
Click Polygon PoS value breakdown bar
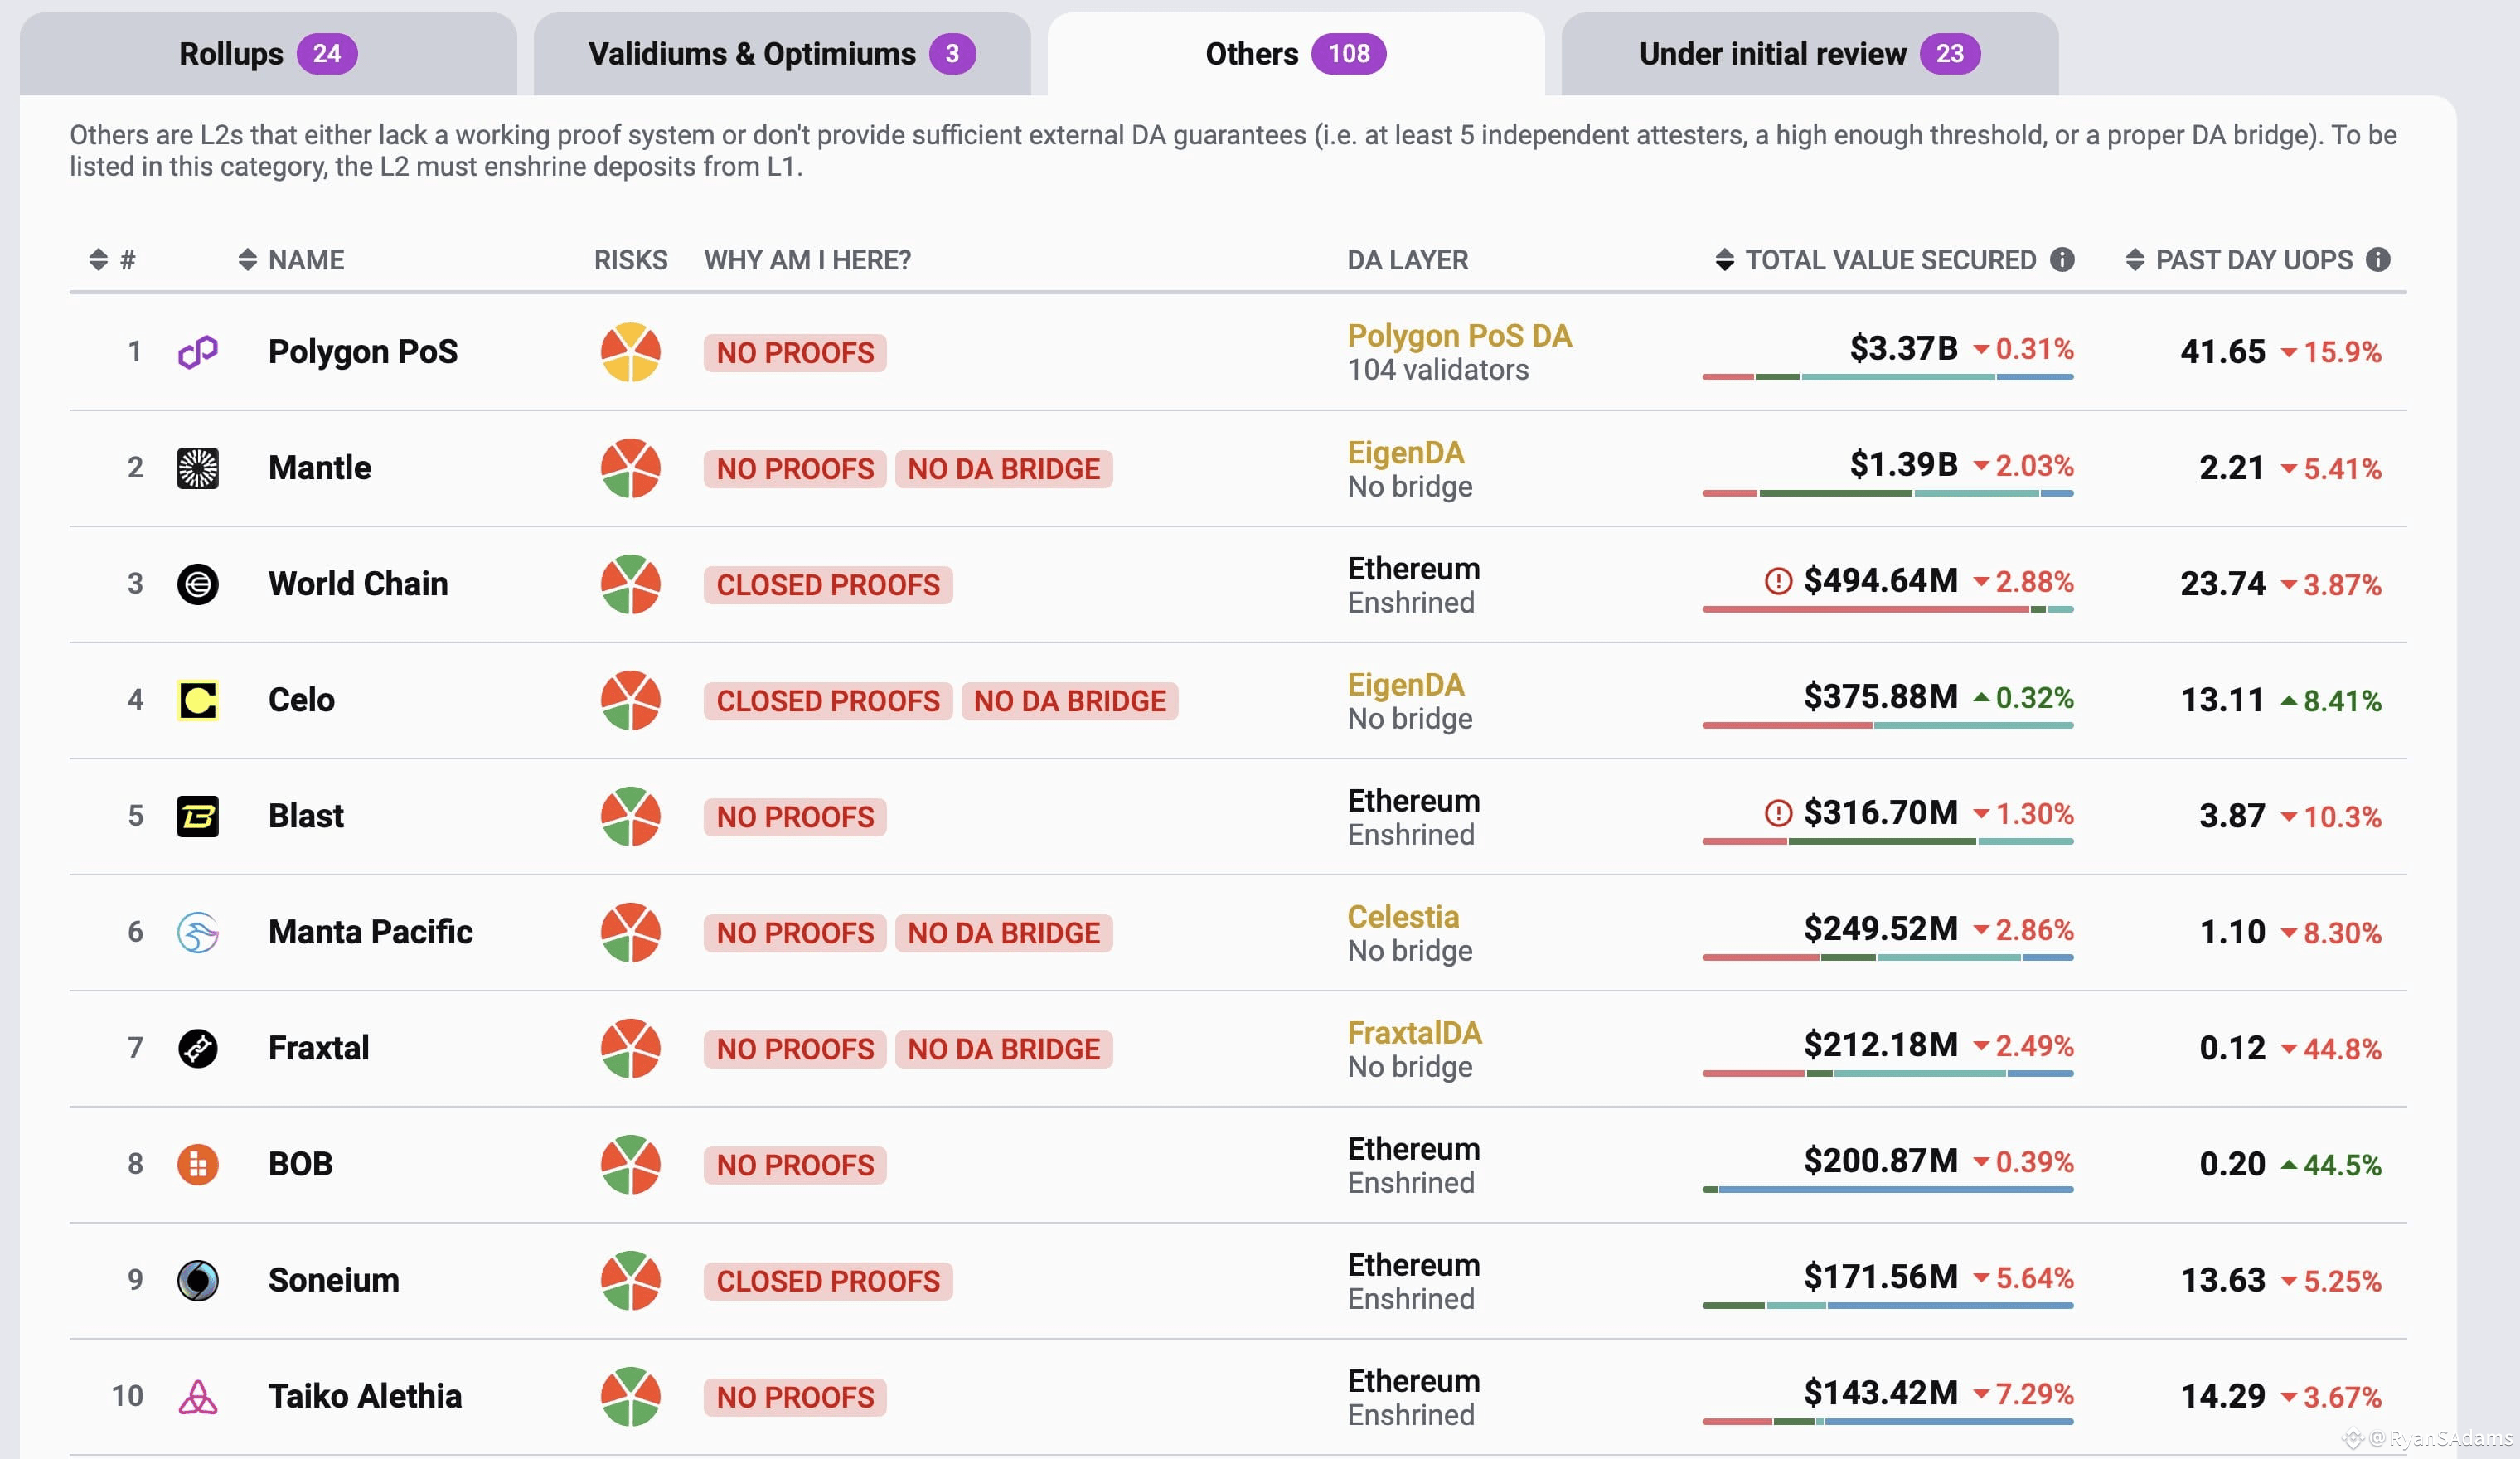coord(1888,377)
